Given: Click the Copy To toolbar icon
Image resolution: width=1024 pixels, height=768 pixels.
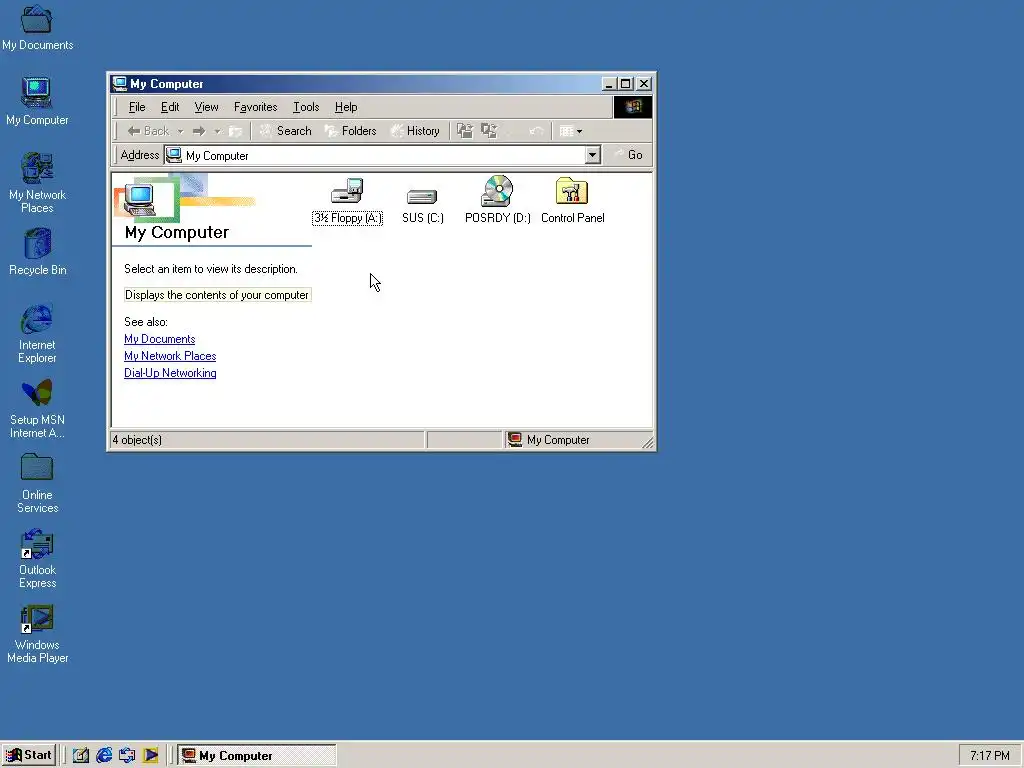Looking at the screenshot, I should [489, 131].
